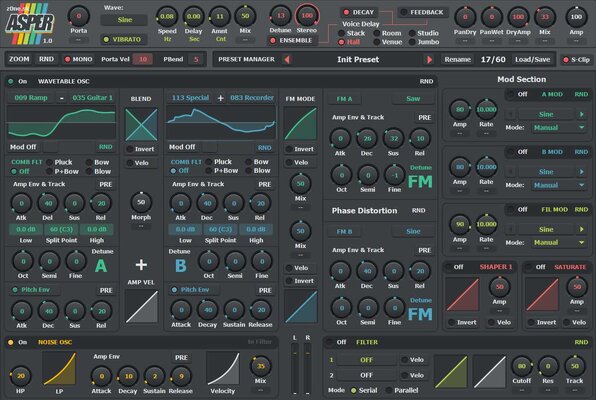This screenshot has height=400, width=596.
Task: Click the noise Velocity curve display
Action: (223, 368)
